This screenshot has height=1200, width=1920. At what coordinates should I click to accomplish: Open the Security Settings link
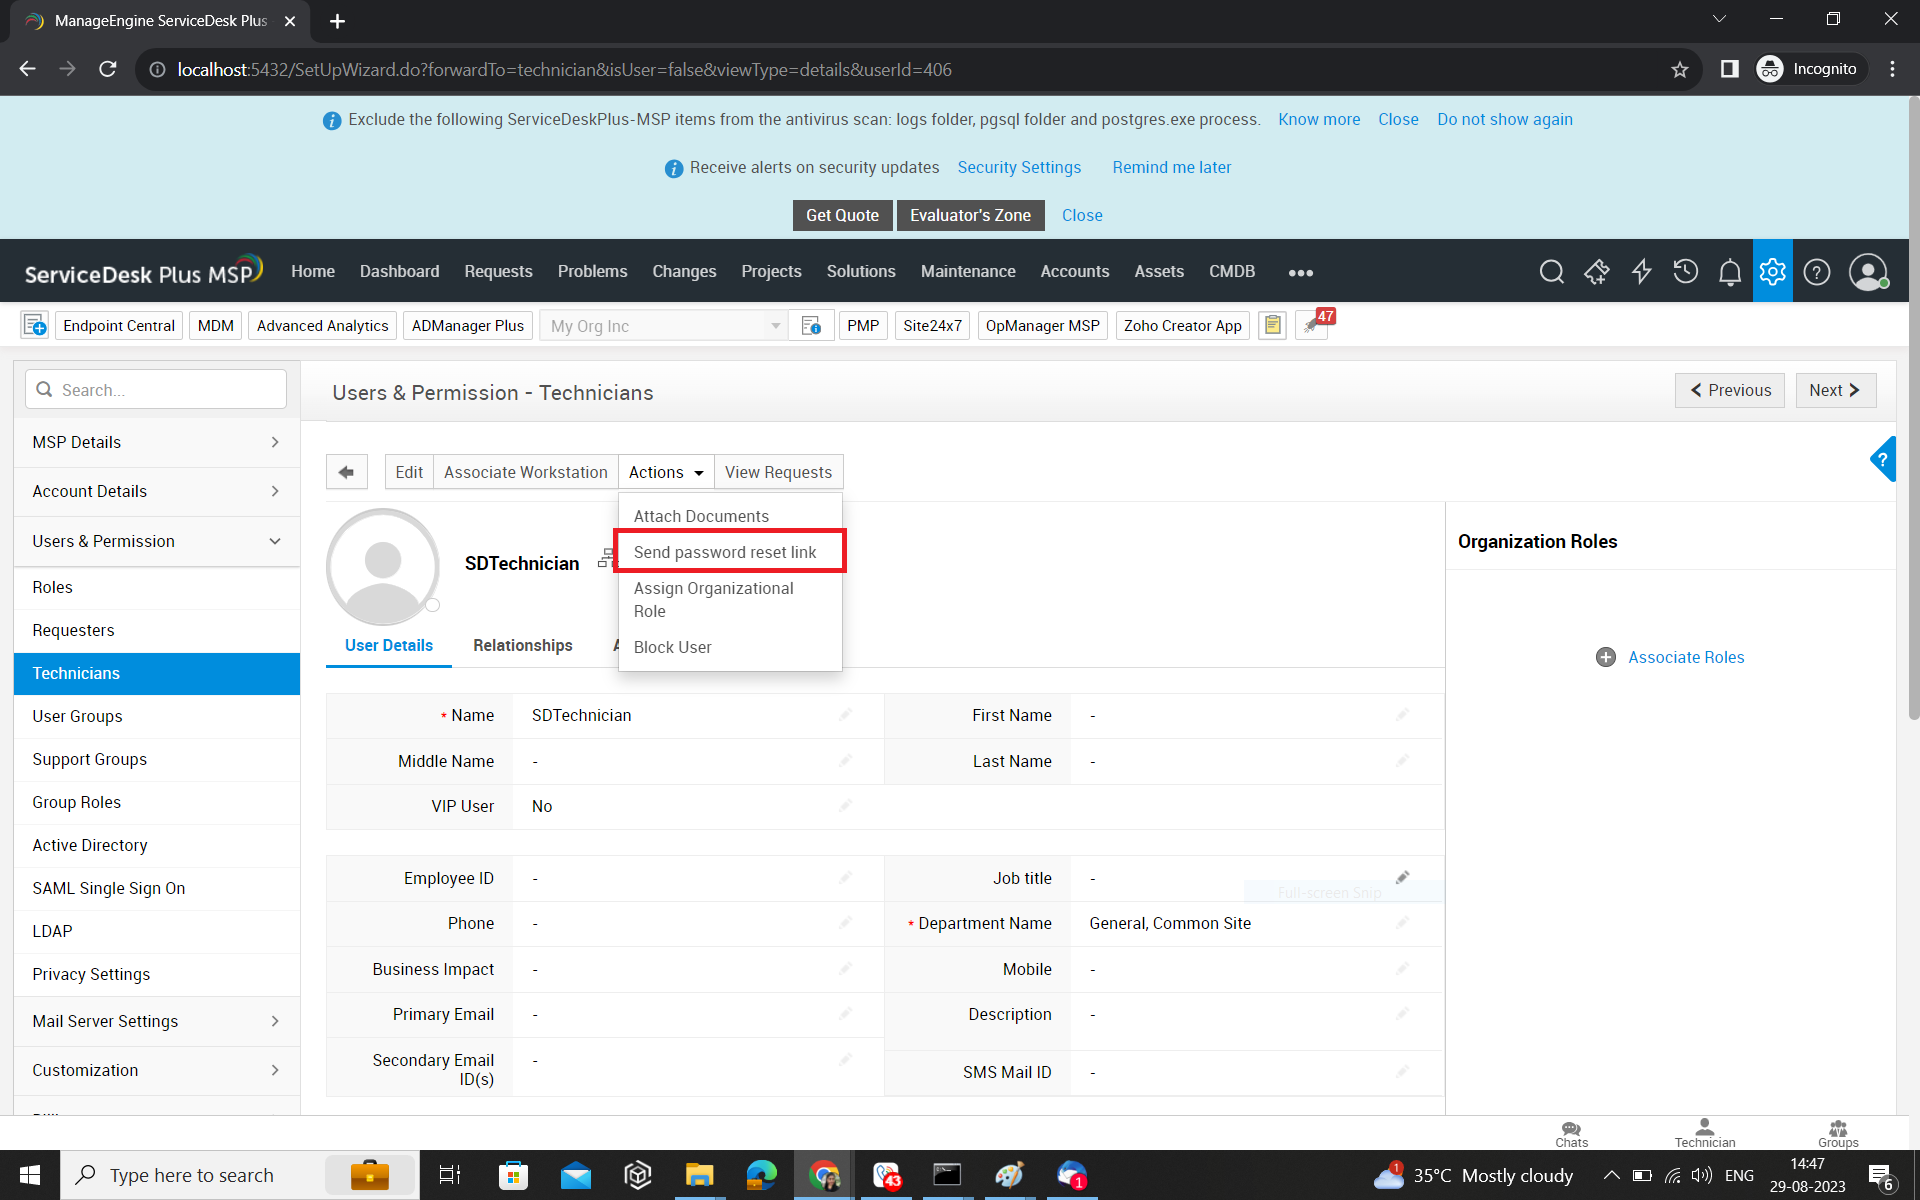[x=1019, y=167]
